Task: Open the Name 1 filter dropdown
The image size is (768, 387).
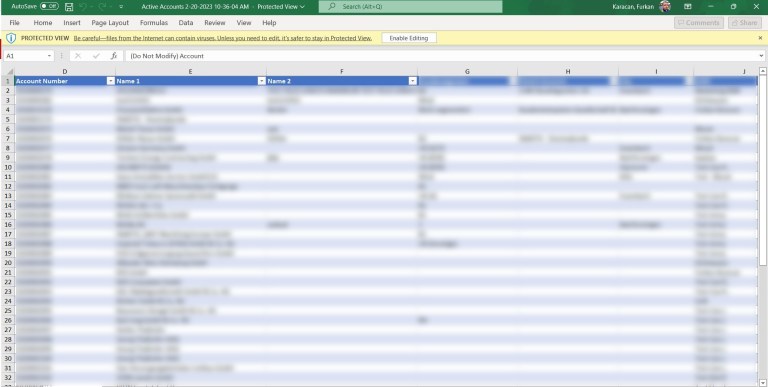Action: (x=262, y=81)
